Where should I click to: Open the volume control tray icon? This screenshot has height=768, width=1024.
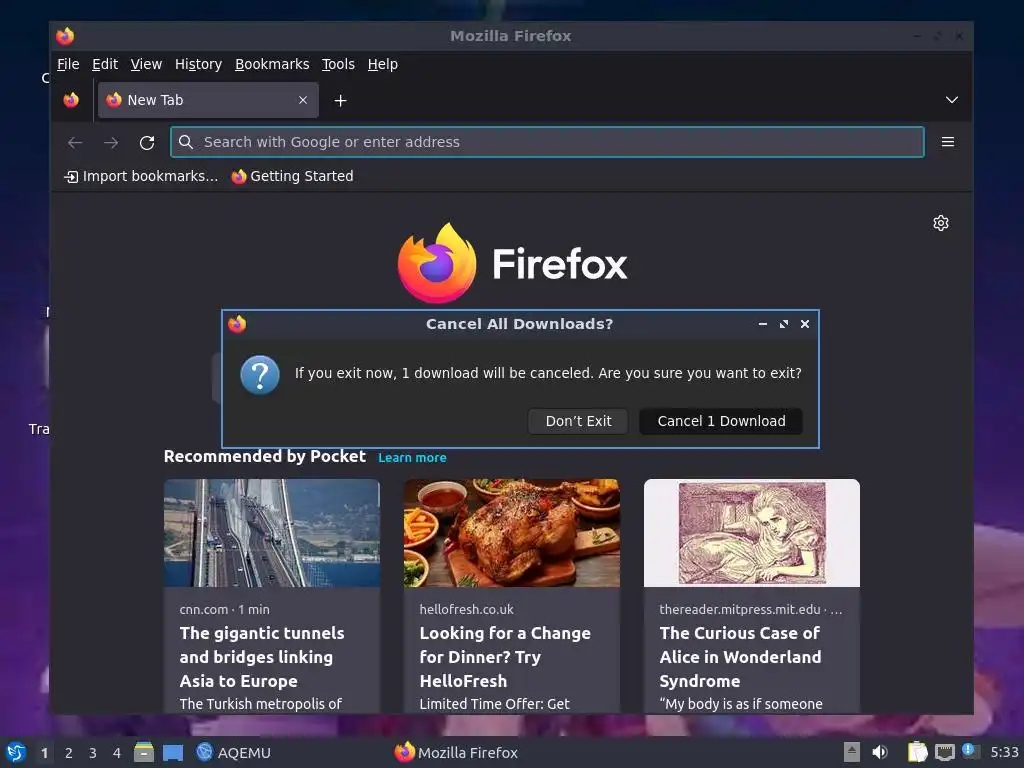[880, 752]
